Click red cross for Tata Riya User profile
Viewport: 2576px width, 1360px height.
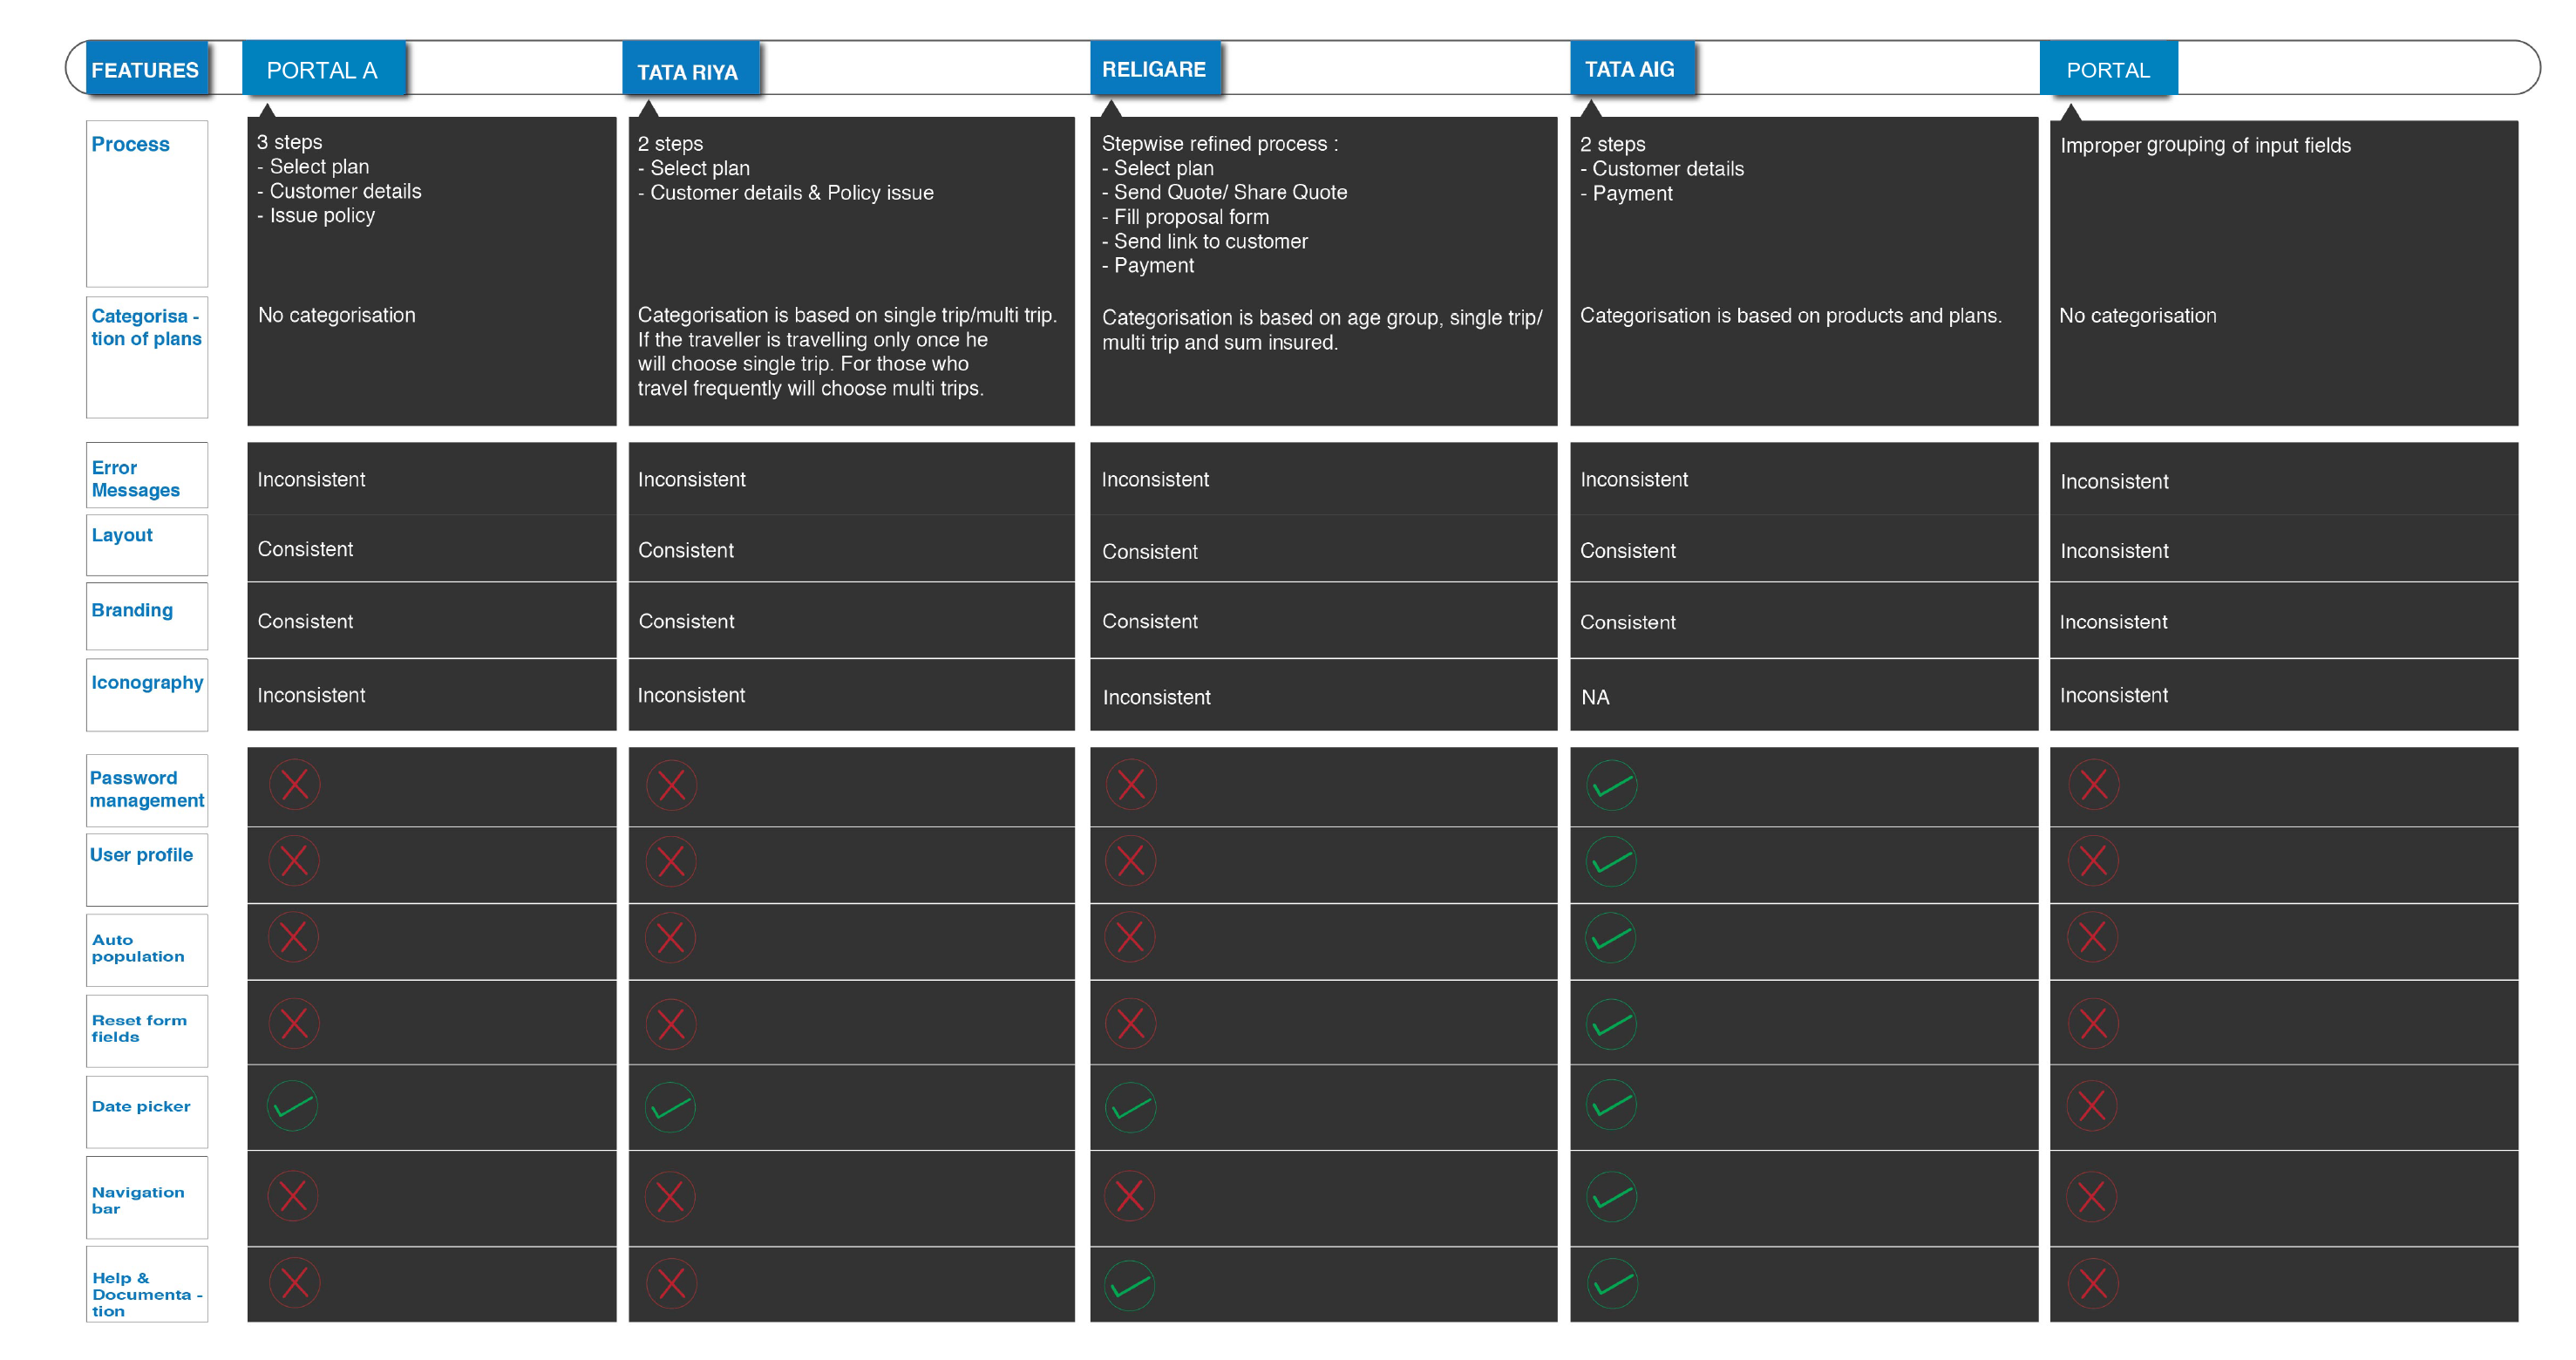pyautogui.click(x=671, y=861)
